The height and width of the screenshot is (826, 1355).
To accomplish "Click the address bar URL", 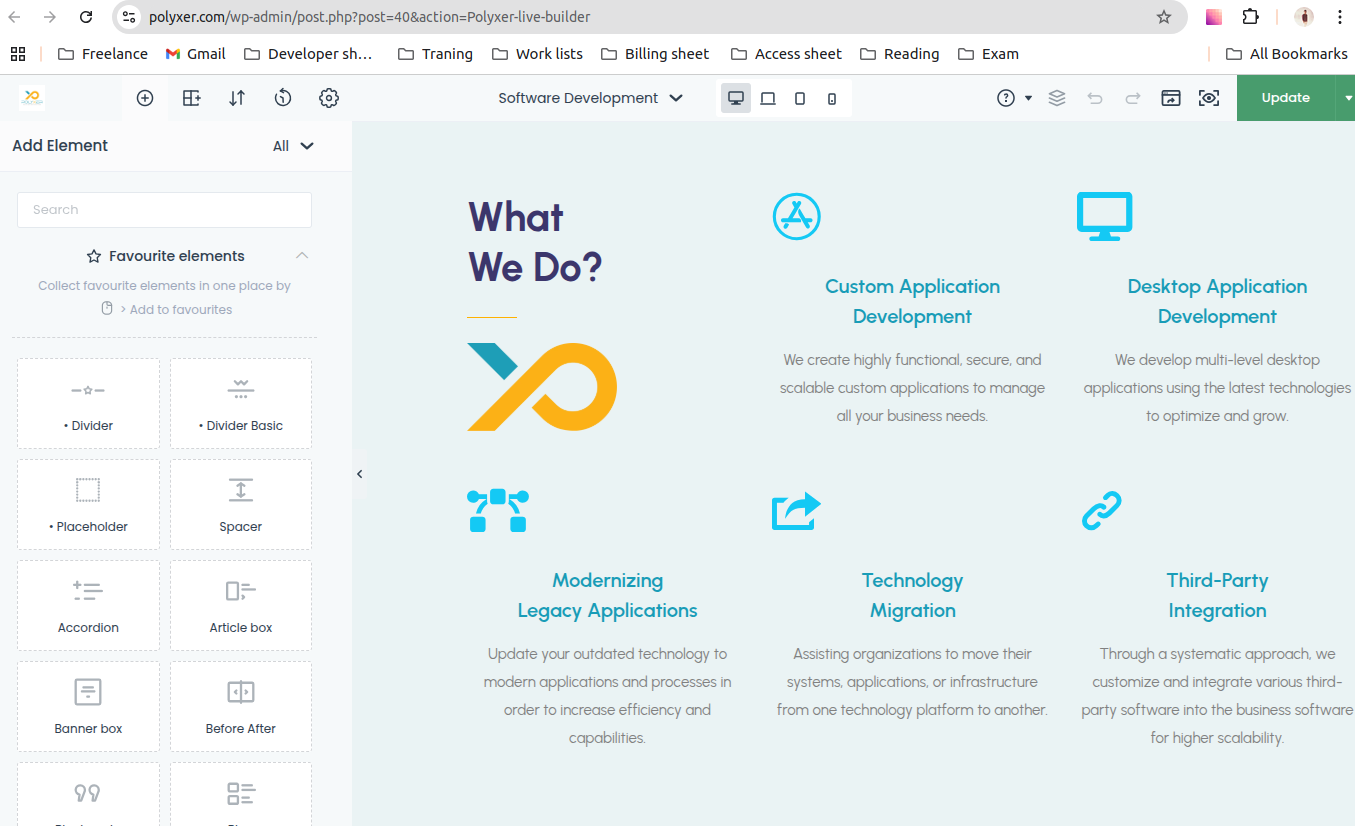I will (x=369, y=17).
